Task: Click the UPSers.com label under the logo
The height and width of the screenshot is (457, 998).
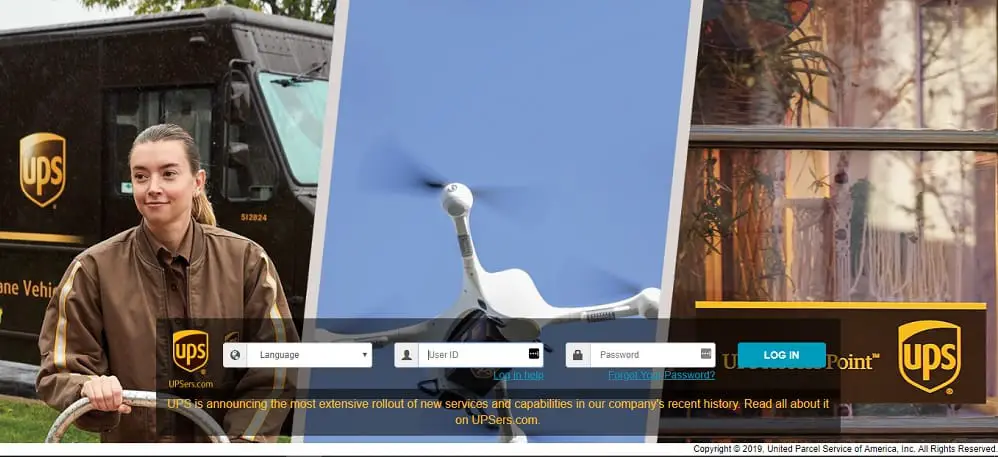Action: (x=190, y=384)
